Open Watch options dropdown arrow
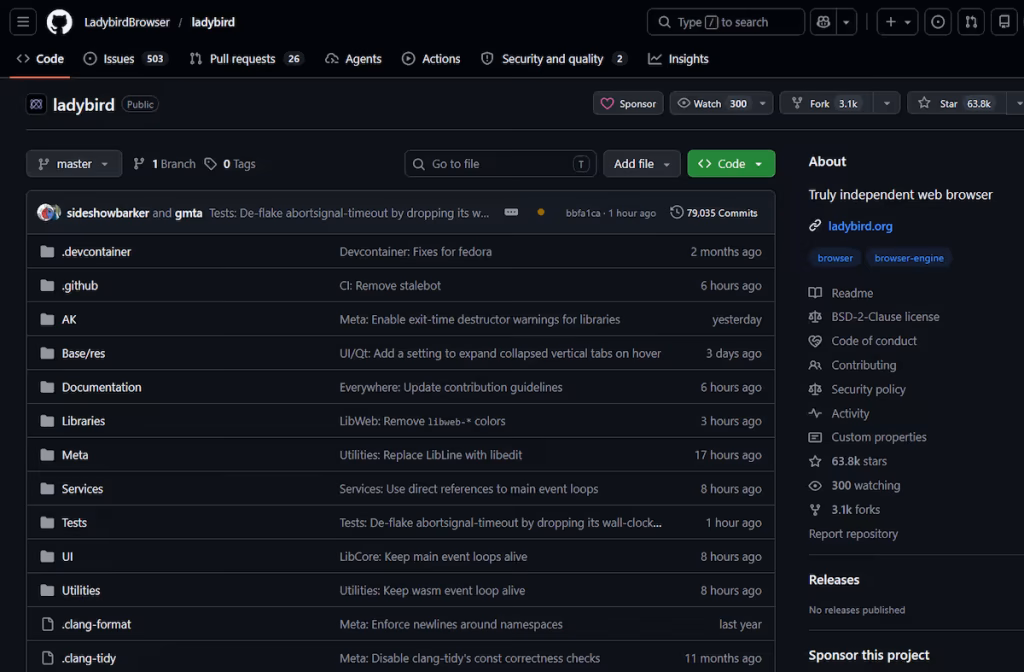This screenshot has width=1024, height=672. [763, 103]
